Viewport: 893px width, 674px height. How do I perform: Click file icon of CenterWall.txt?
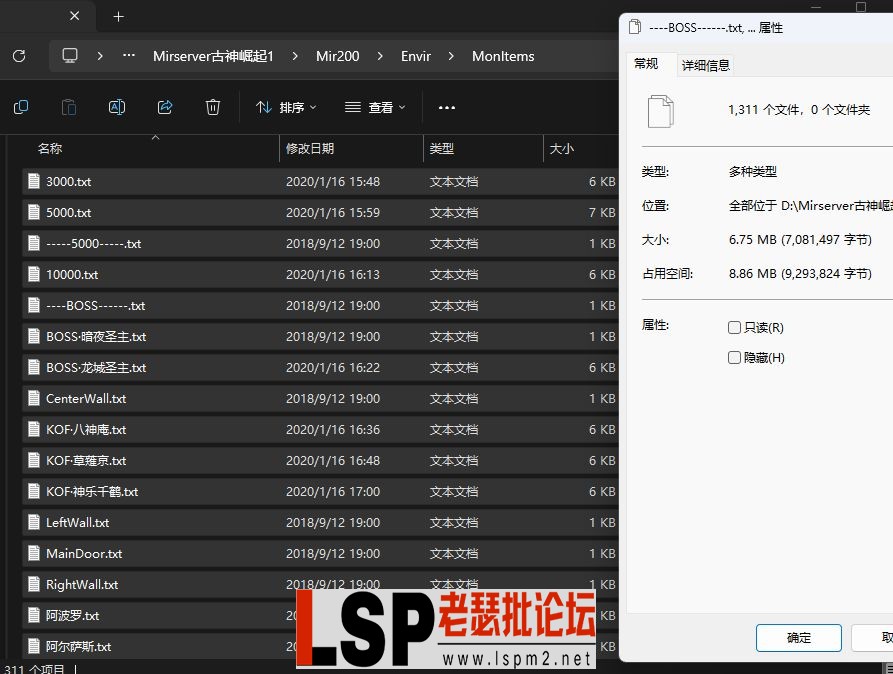click(x=34, y=398)
